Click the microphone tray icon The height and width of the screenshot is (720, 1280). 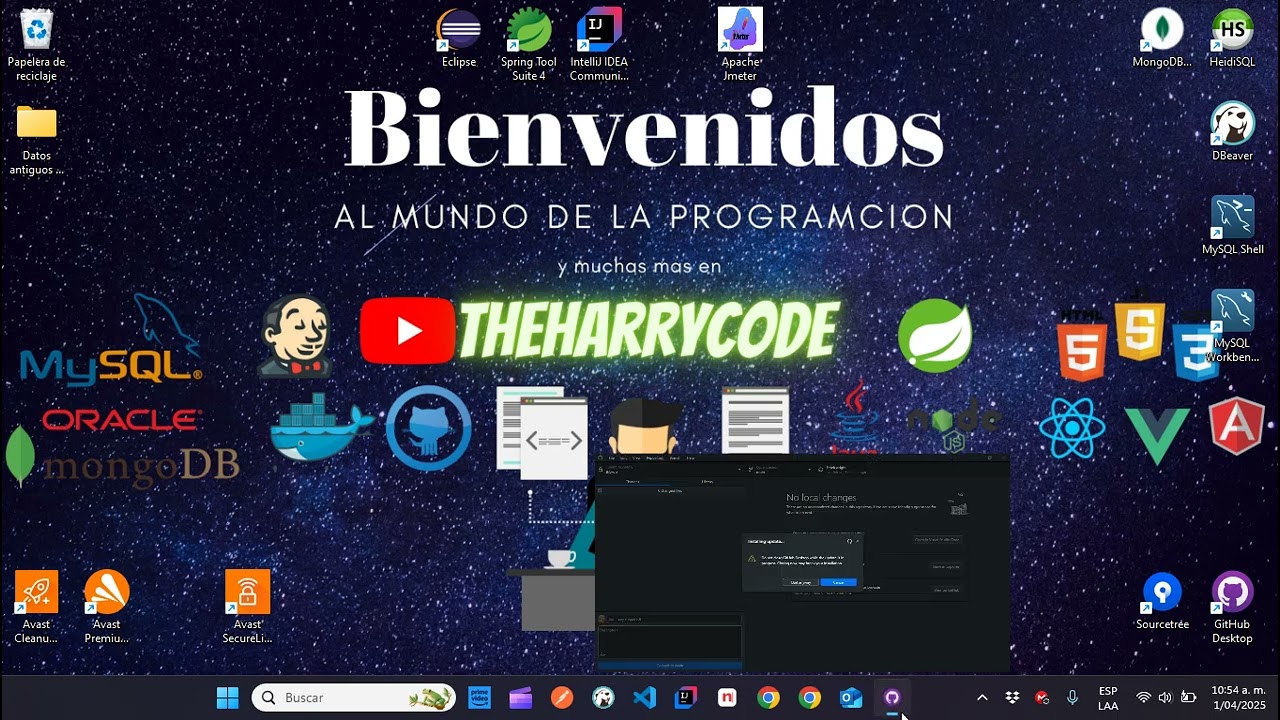pos(1072,697)
